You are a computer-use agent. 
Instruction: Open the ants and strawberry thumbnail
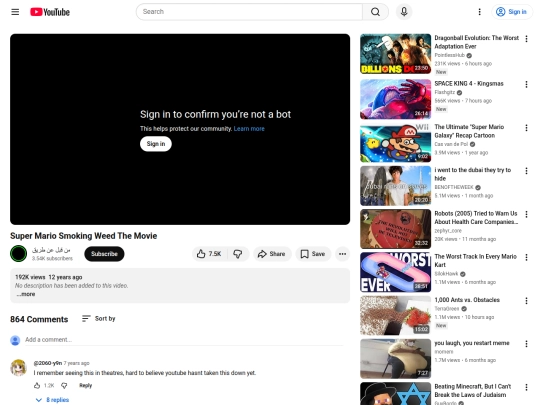(395, 315)
